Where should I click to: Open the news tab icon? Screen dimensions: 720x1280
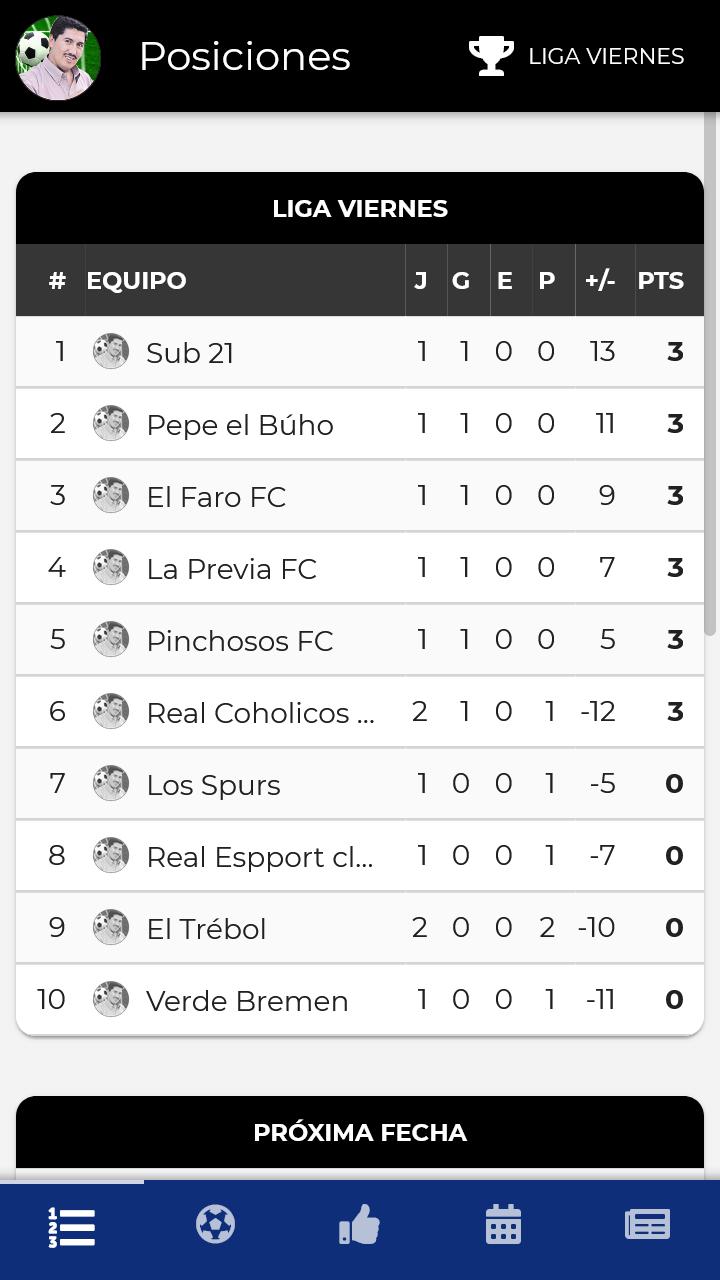click(647, 1224)
